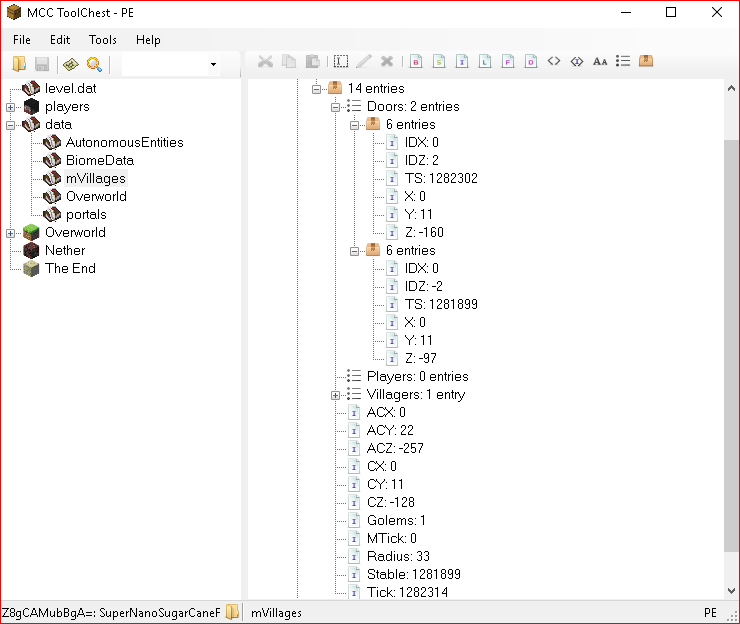The height and width of the screenshot is (624, 740).
Task: Expand the Villagers: 1 entry node
Action: (x=336, y=394)
